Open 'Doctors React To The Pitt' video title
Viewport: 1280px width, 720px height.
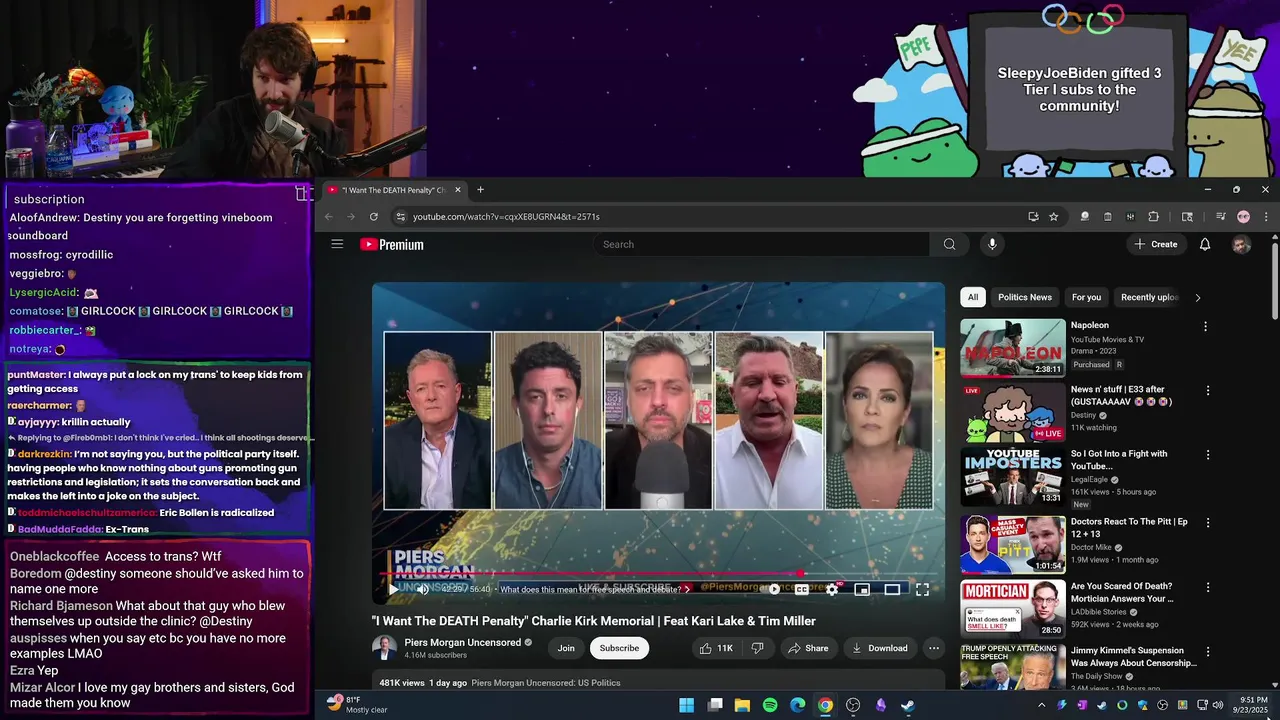click(x=1129, y=528)
